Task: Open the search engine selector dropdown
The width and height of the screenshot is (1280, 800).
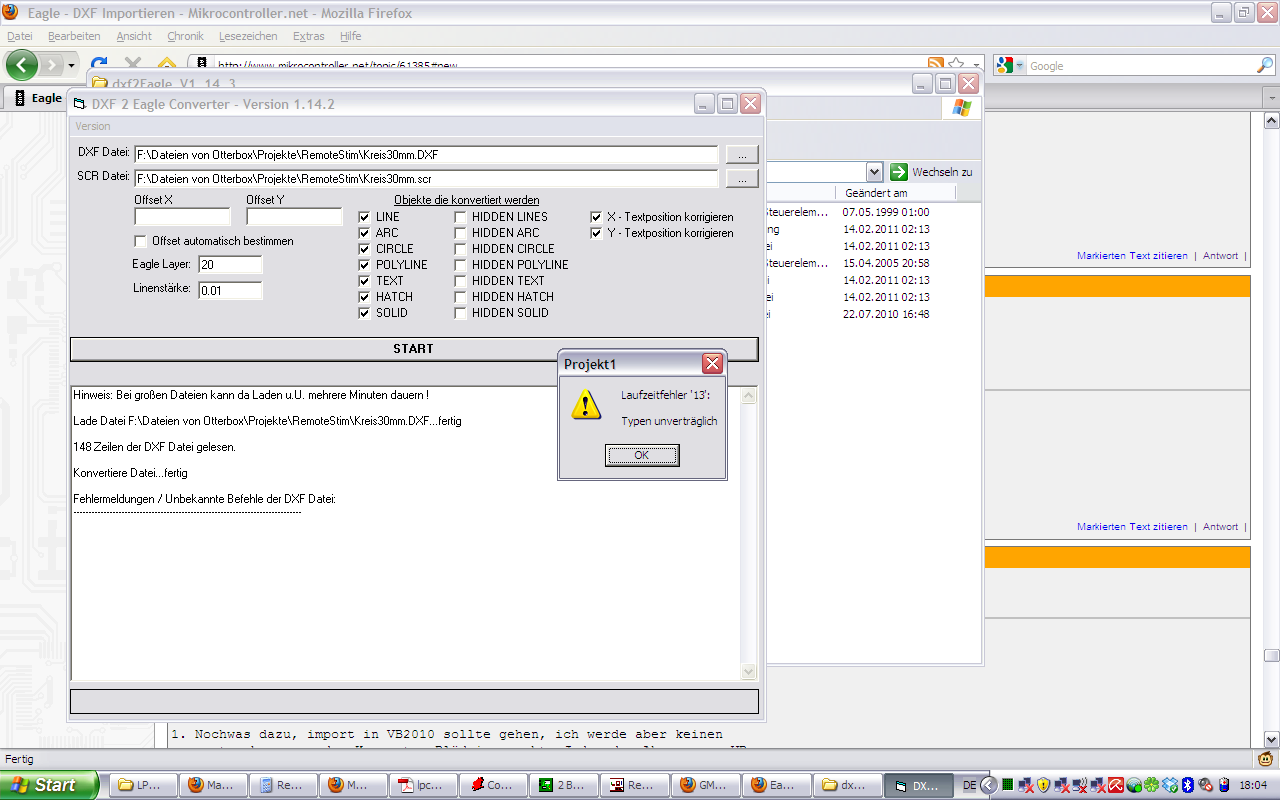Action: pyautogui.click(x=1020, y=66)
